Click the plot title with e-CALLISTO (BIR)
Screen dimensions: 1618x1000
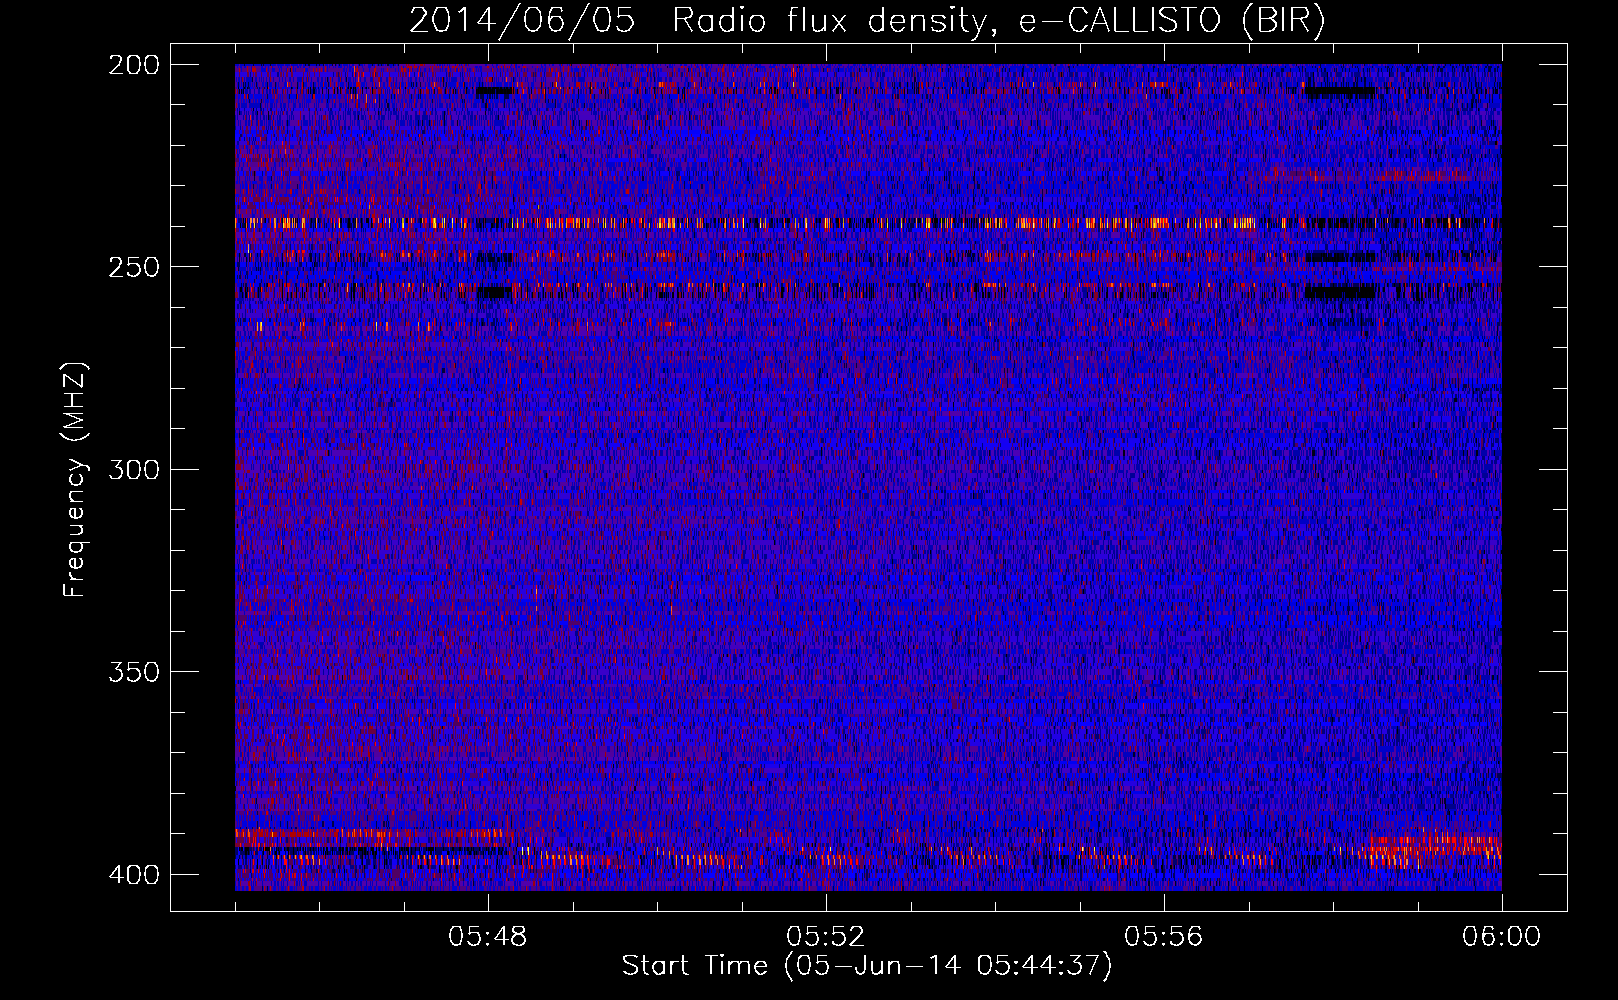point(867,21)
